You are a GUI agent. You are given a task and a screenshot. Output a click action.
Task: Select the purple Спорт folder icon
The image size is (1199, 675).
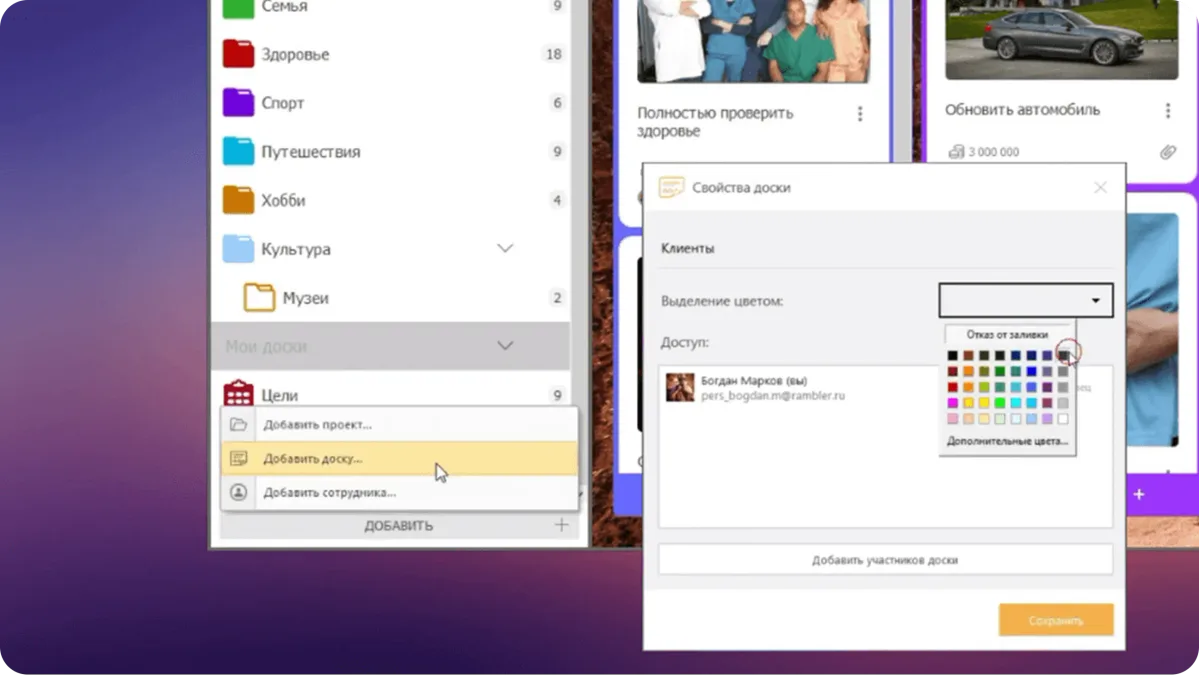[238, 102]
